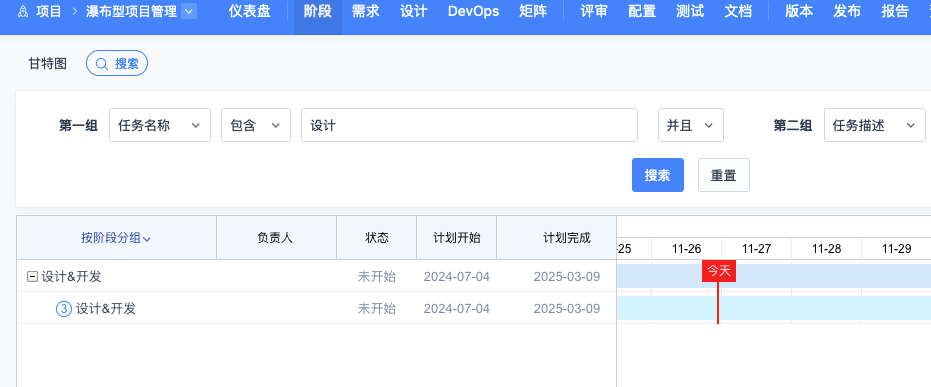Screen dimensions: 931x387
Task: Click the blue 搜索 button
Action: click(x=658, y=175)
